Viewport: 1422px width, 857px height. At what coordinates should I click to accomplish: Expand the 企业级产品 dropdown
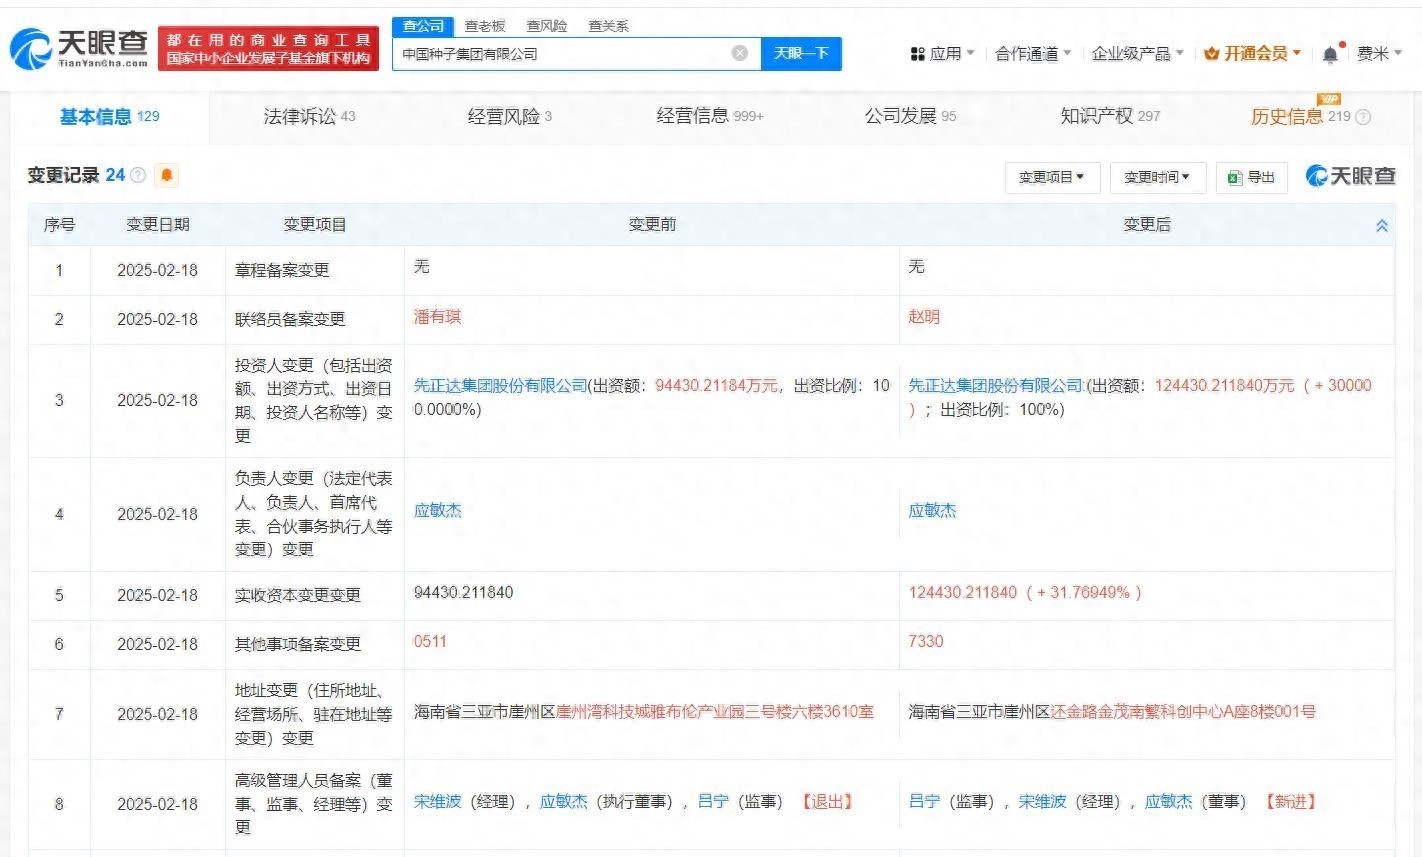pos(1137,53)
